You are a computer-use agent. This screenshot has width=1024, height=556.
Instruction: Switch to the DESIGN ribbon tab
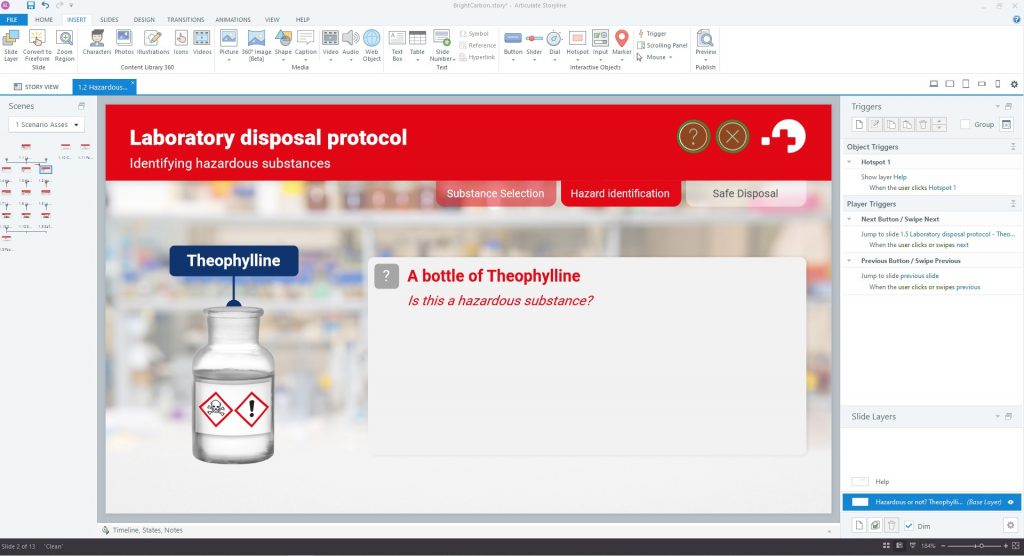click(144, 20)
